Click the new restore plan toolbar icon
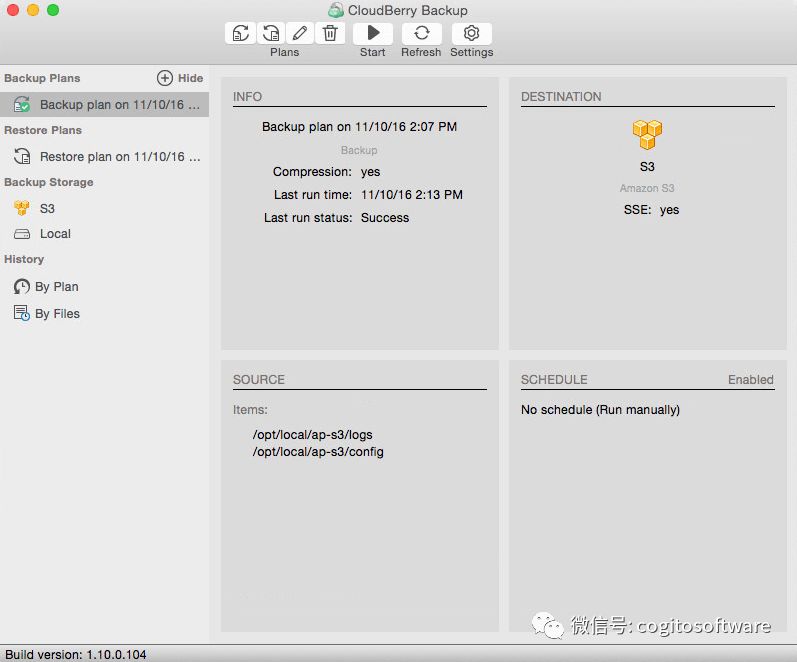The width and height of the screenshot is (797, 662). [270, 34]
